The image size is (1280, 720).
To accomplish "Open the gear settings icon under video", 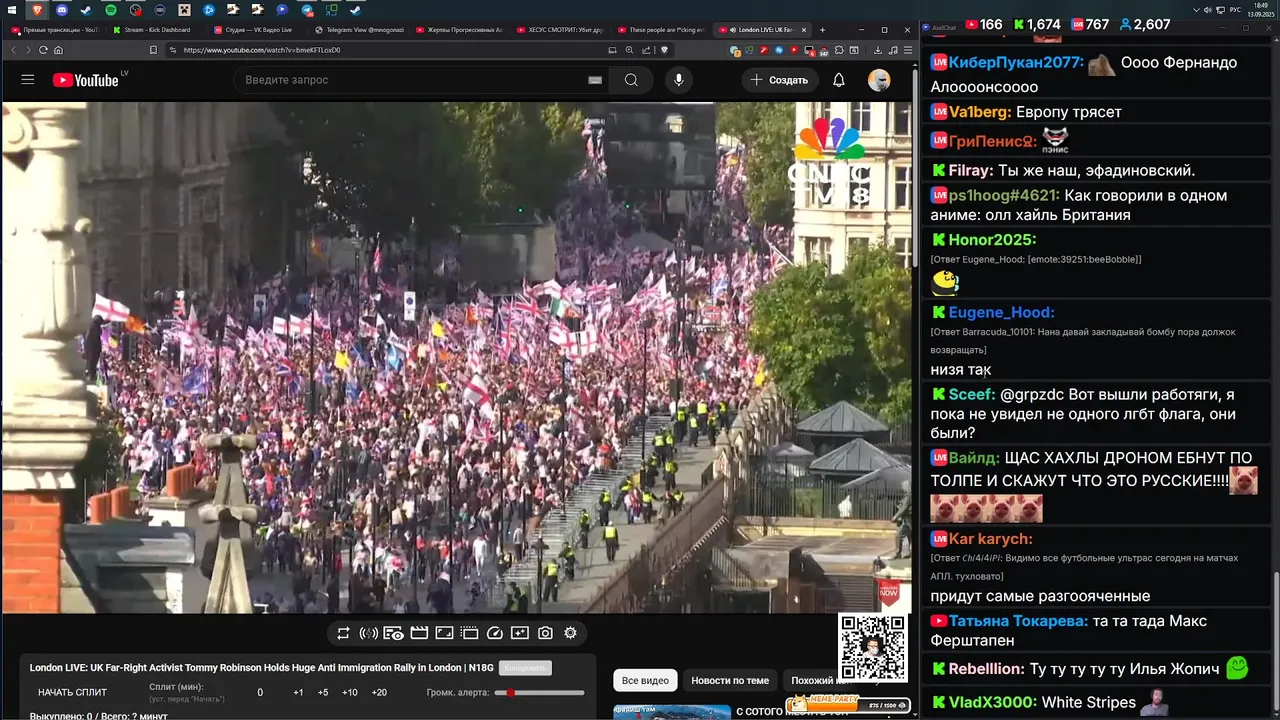I will pos(570,633).
